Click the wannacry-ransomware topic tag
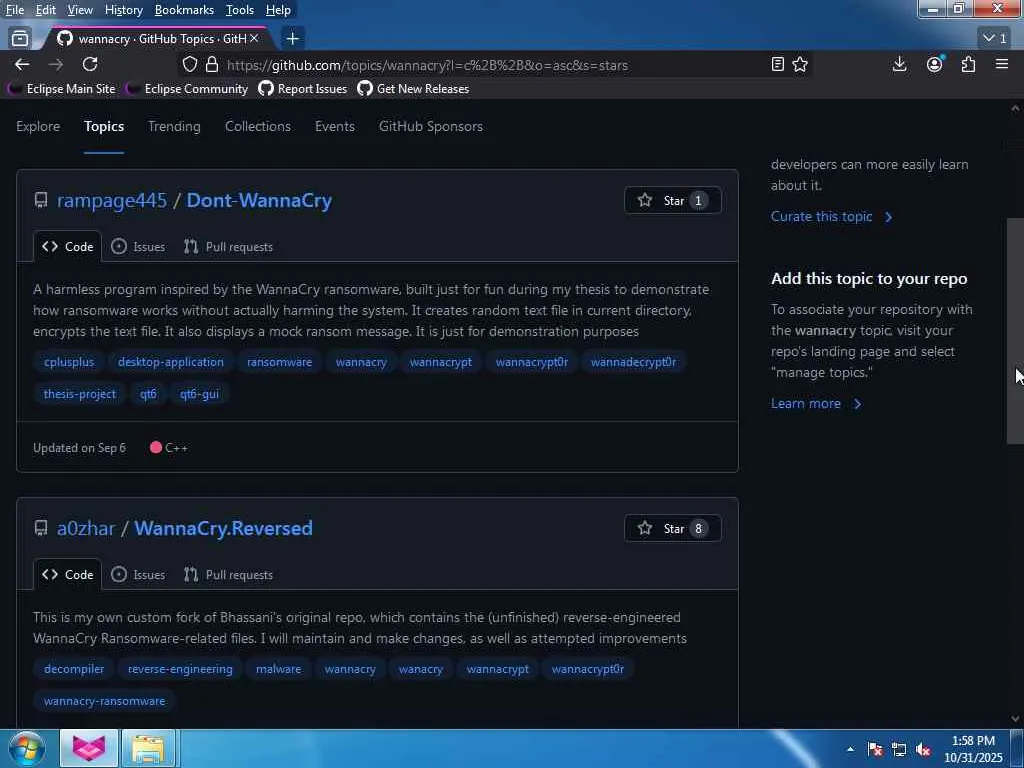1024x768 pixels. (x=104, y=701)
